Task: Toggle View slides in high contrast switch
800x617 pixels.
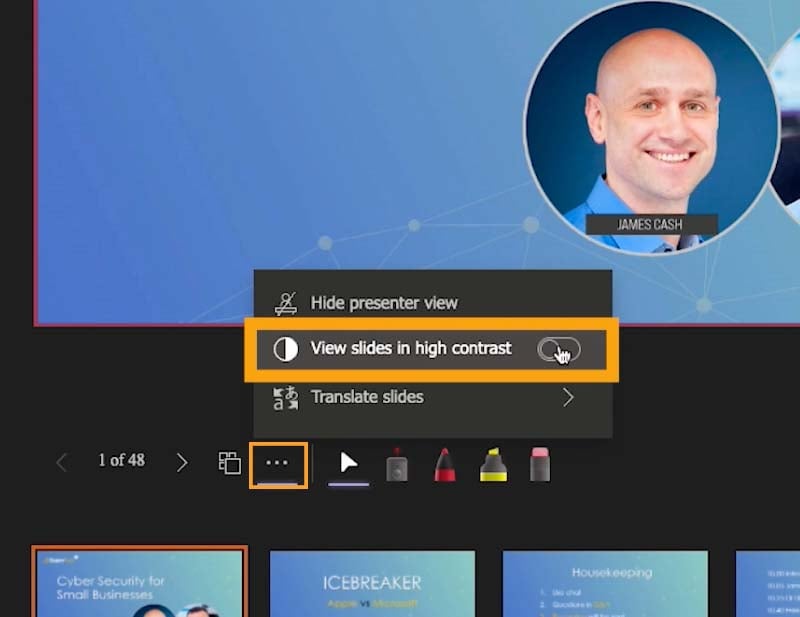Action: tap(559, 350)
